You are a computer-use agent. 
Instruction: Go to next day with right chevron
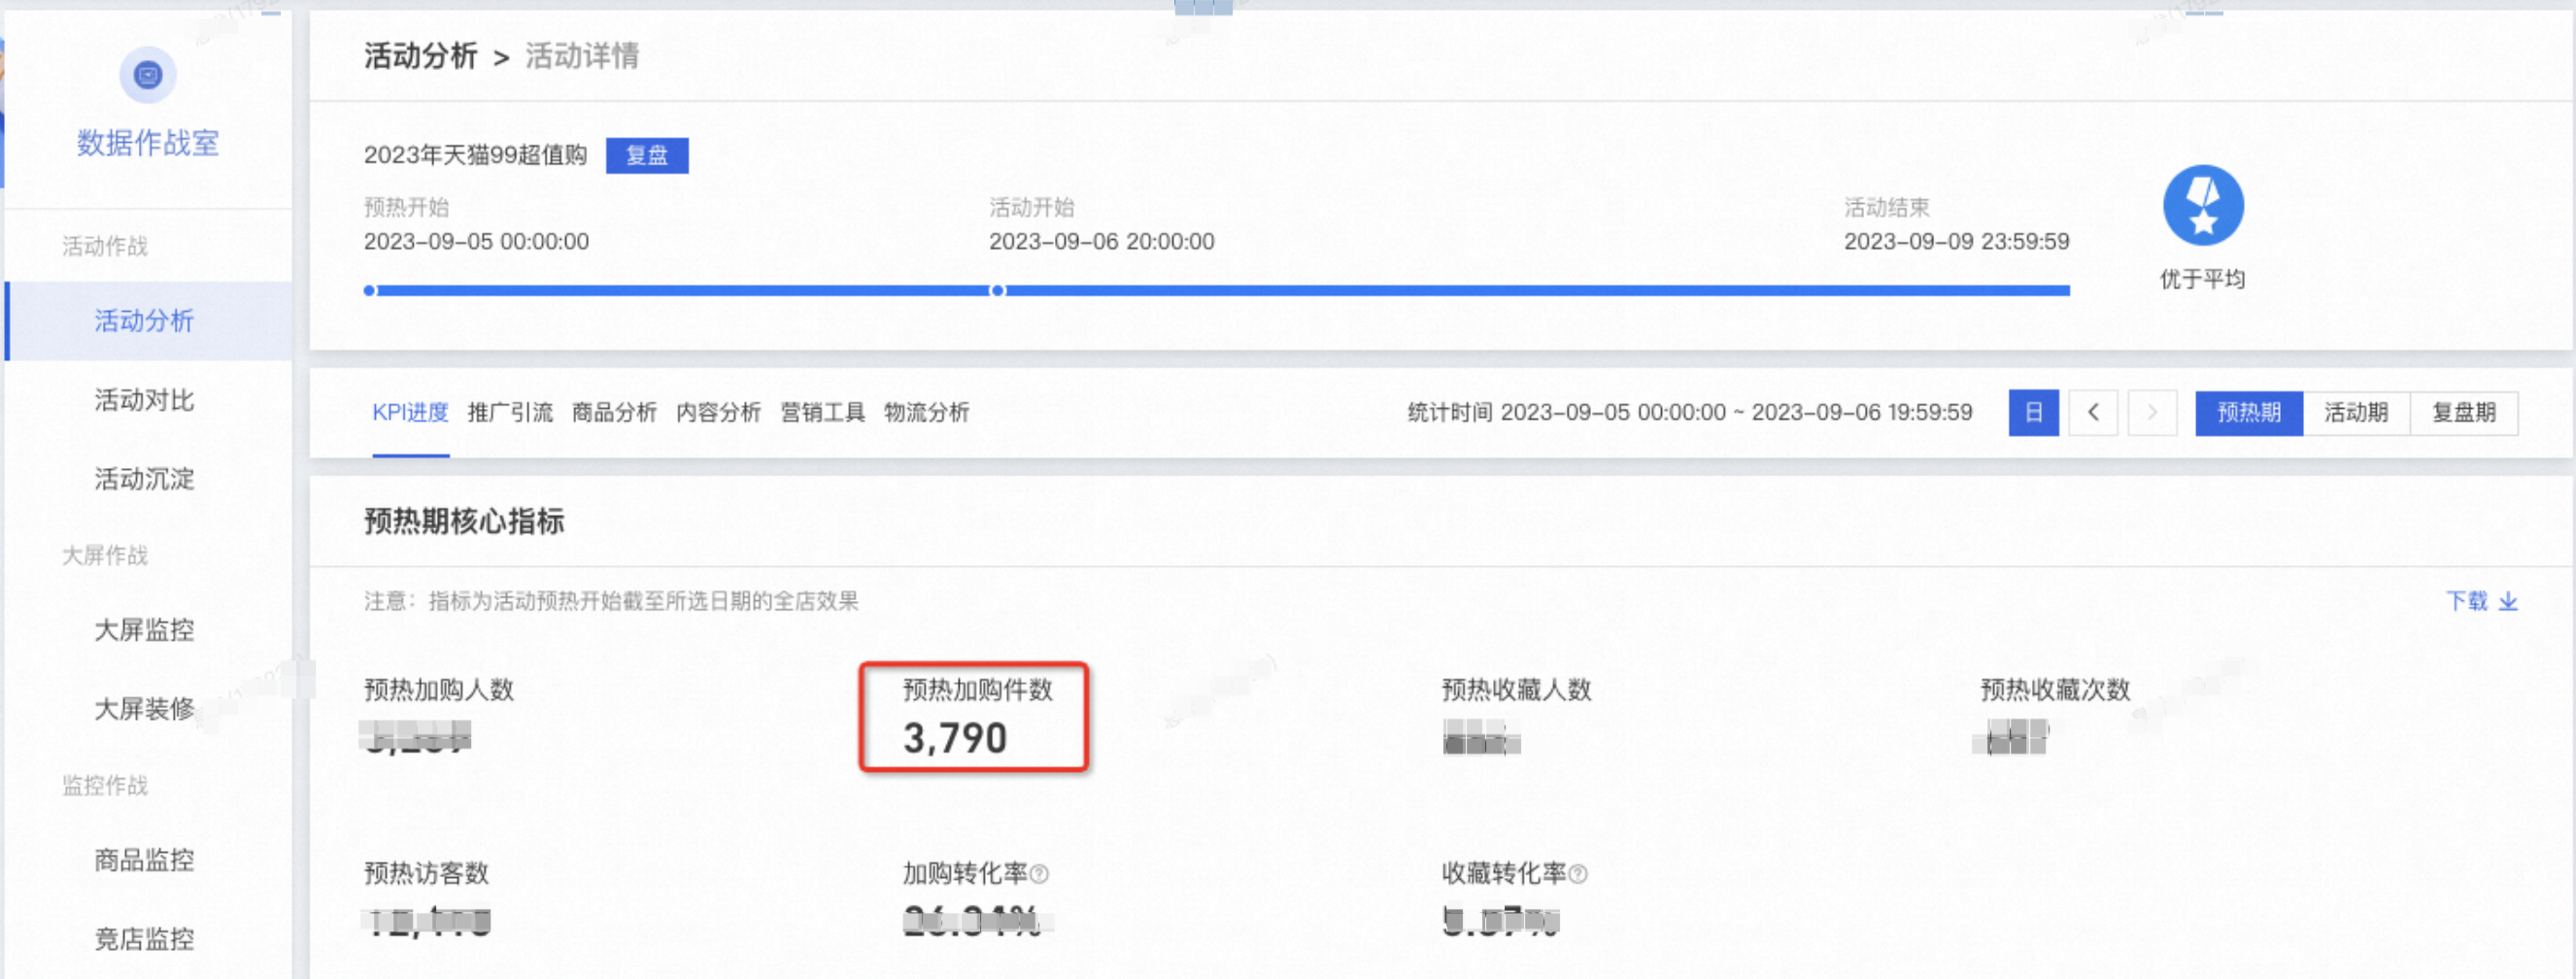(x=2152, y=413)
